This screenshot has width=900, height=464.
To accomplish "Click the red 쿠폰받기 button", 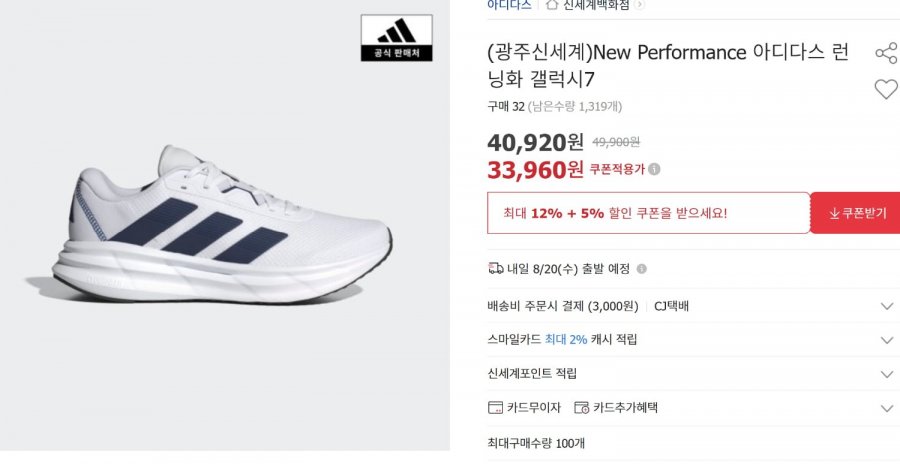I will tap(855, 213).
